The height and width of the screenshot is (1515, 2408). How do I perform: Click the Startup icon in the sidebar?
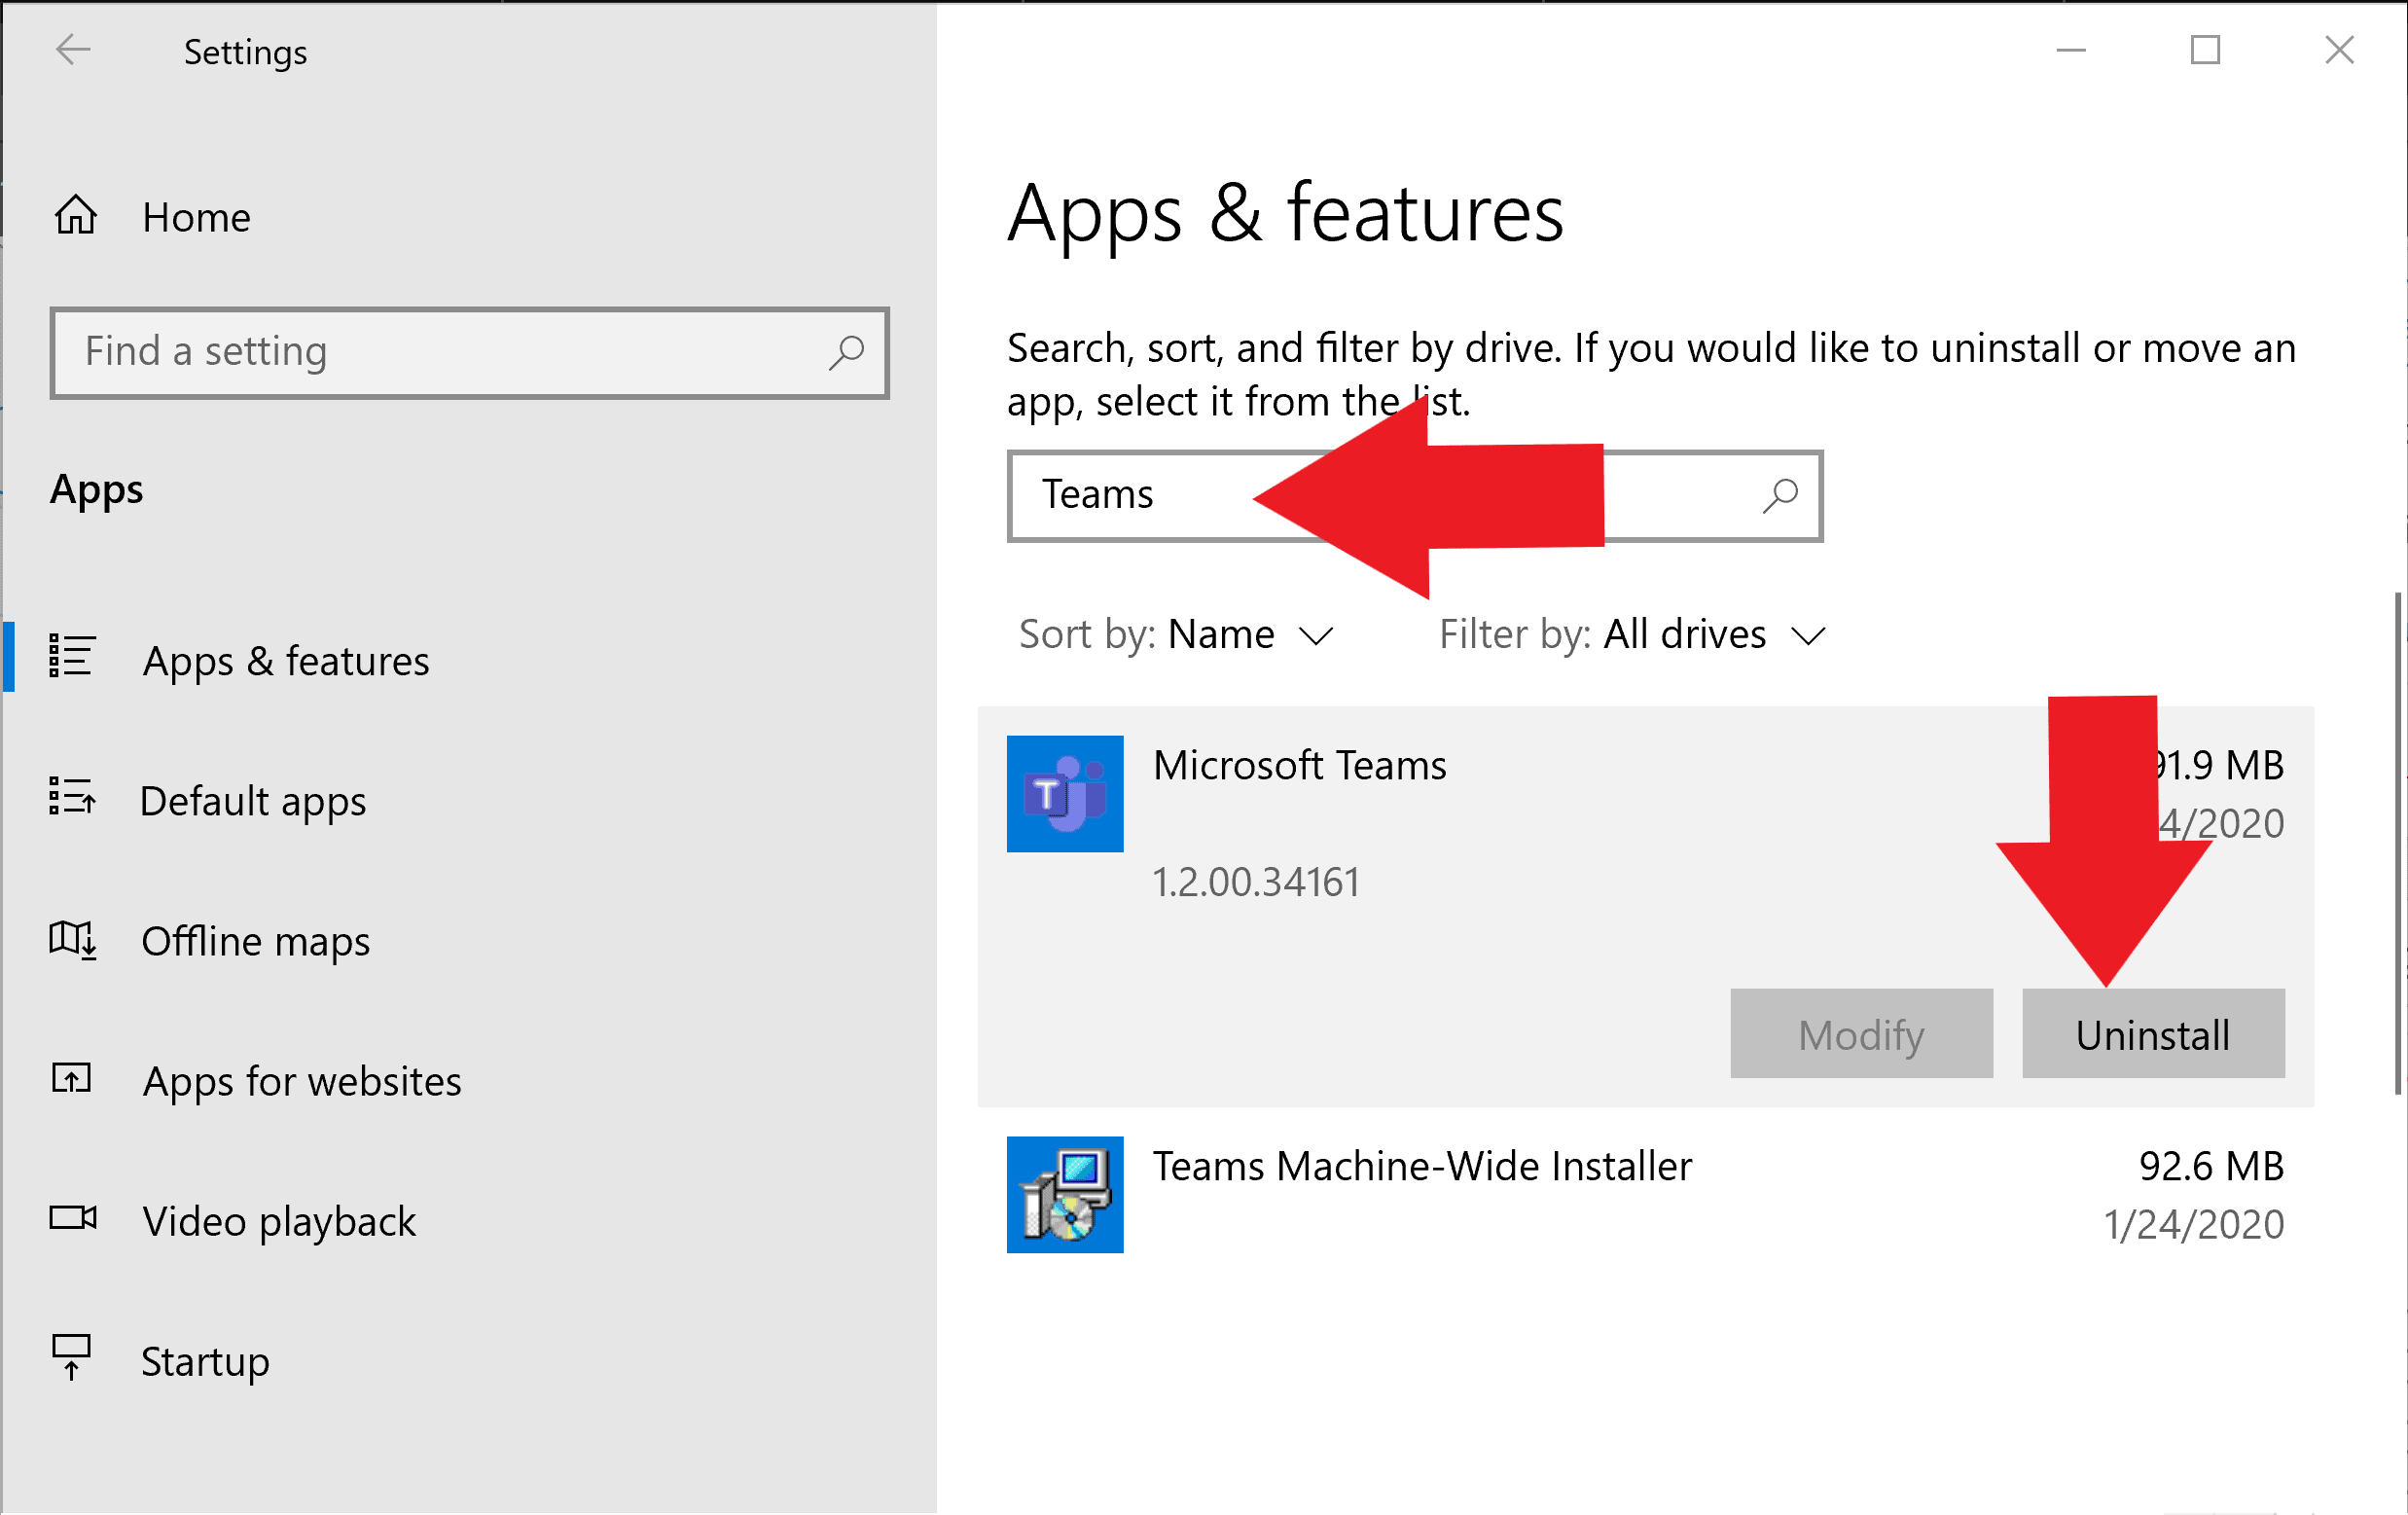coord(71,1359)
